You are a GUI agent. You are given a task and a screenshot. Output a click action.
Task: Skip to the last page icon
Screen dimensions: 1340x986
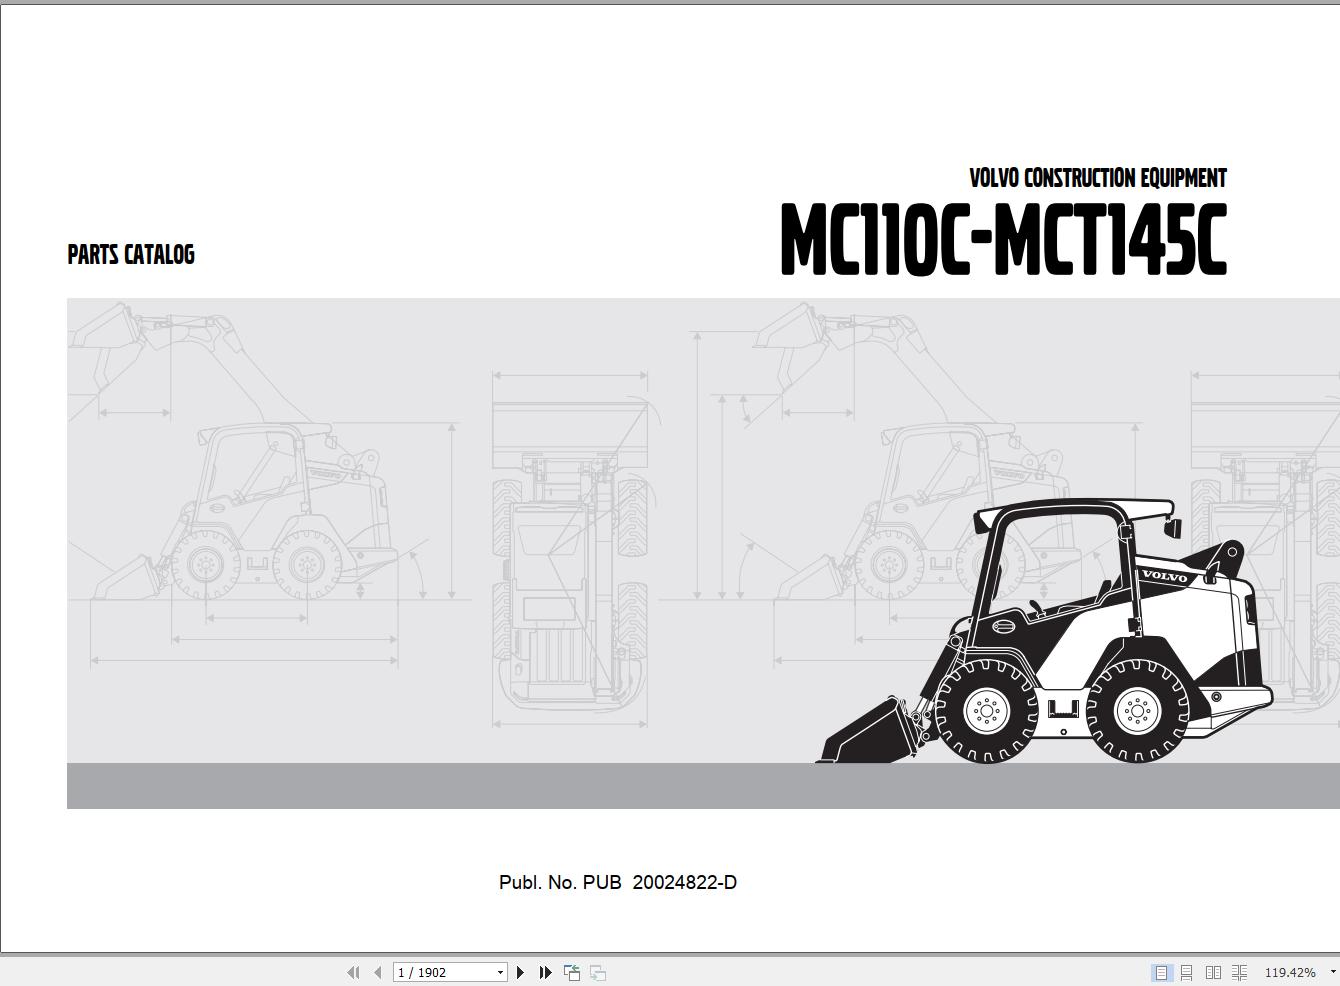[x=545, y=972]
